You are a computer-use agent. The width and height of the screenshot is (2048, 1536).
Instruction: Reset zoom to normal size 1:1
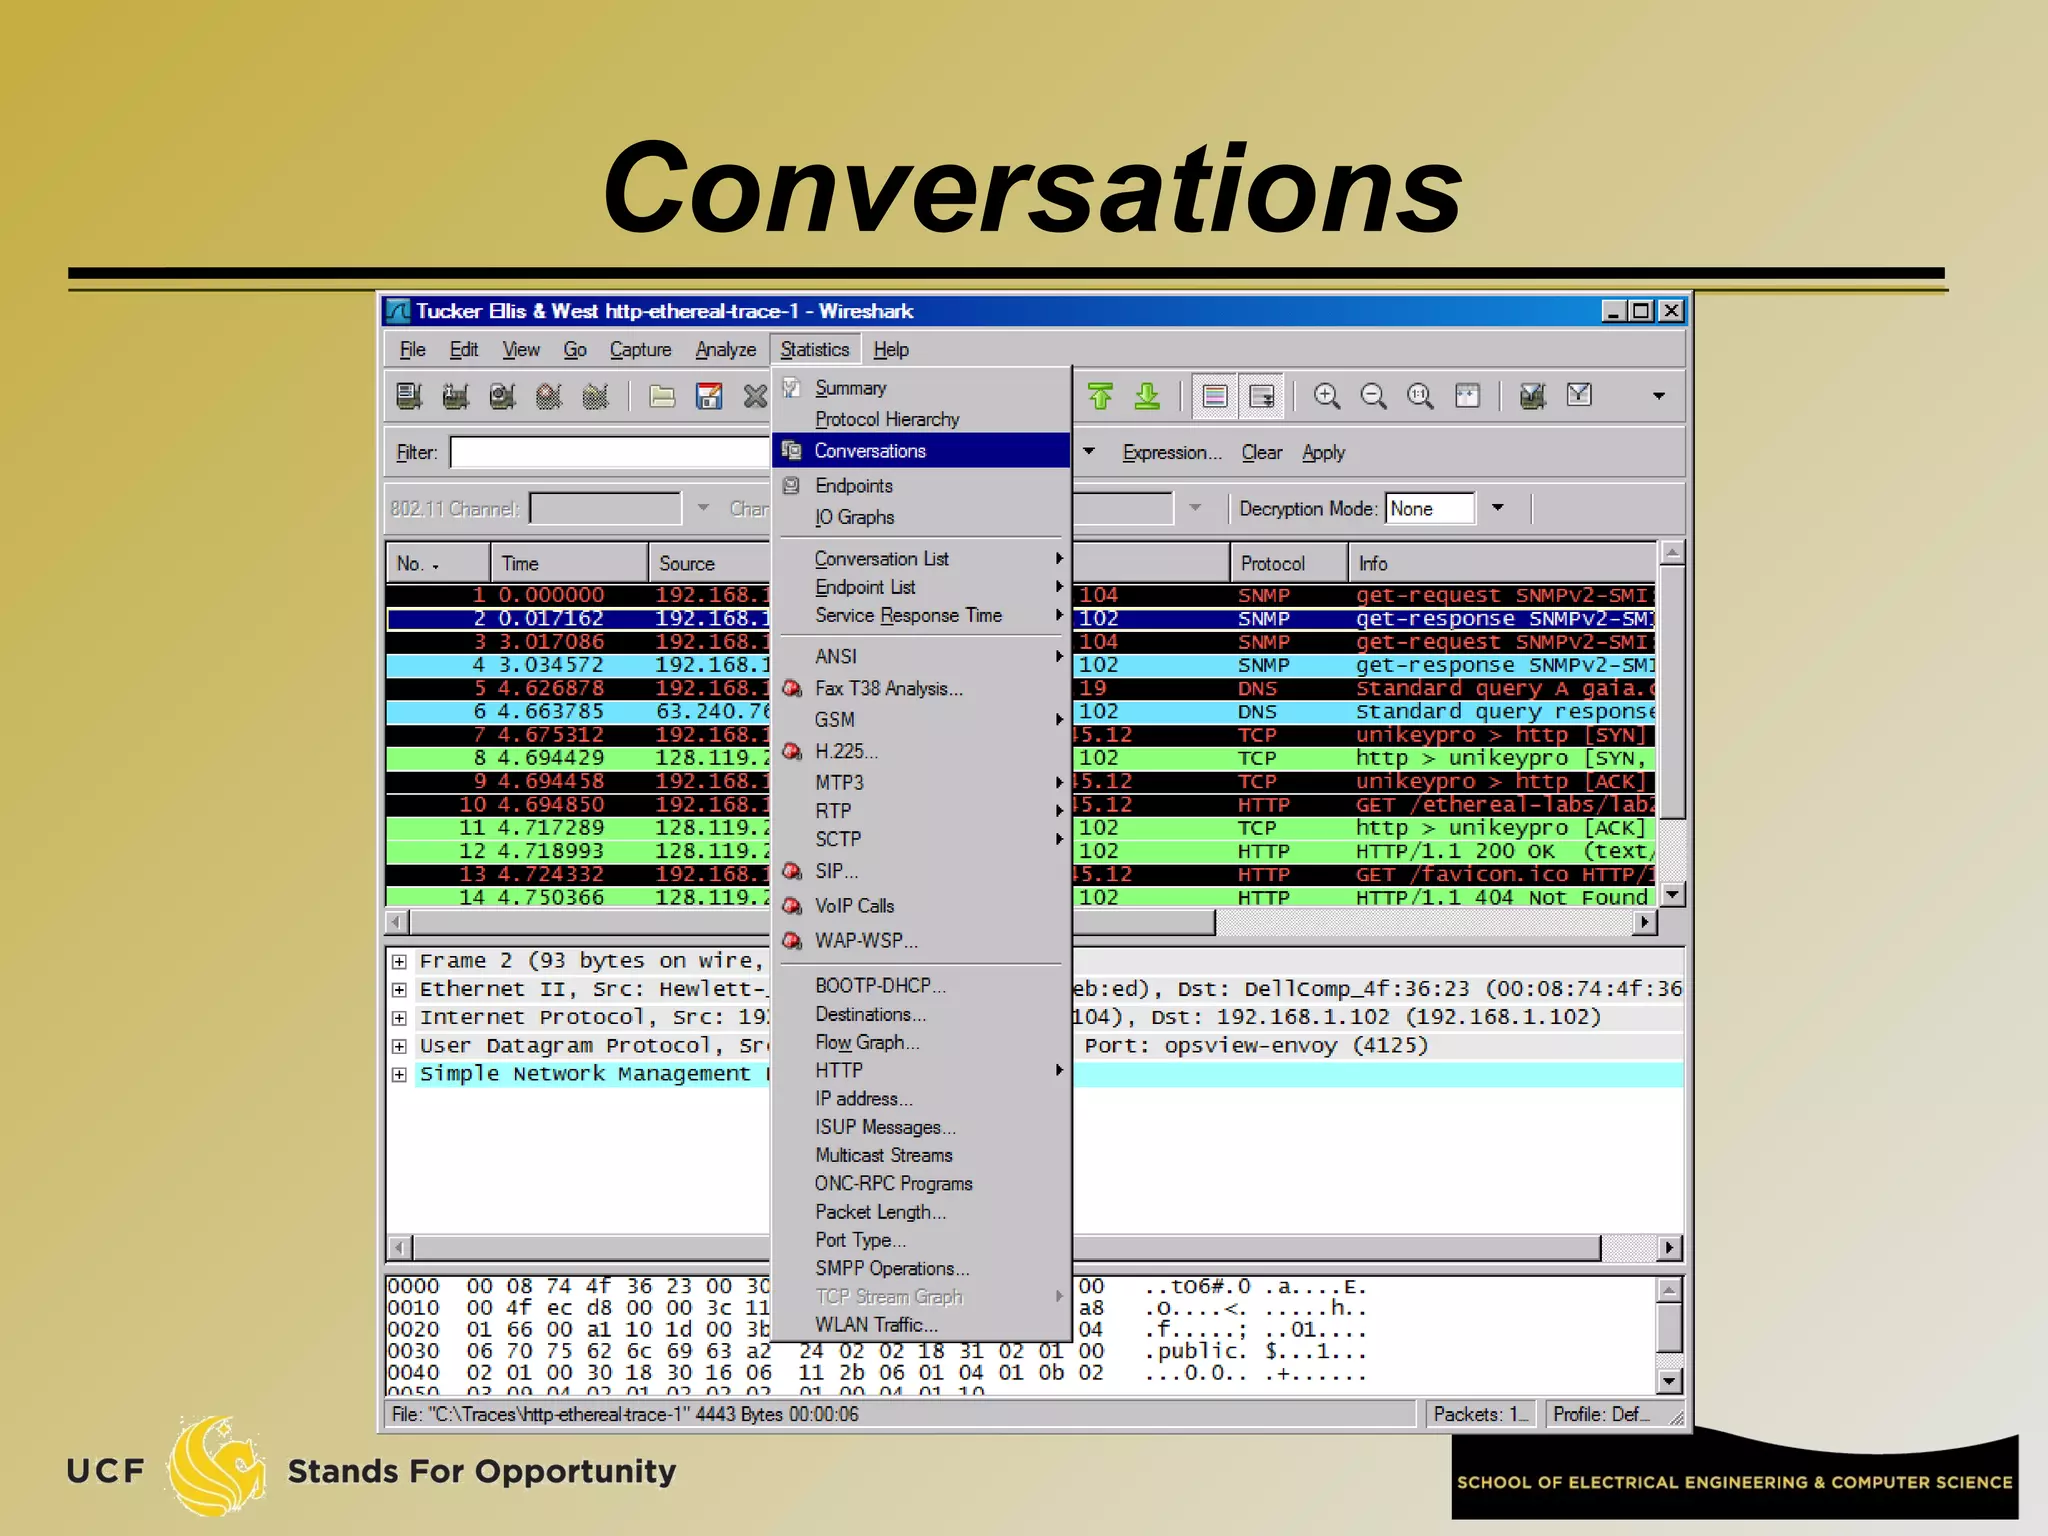[1420, 397]
